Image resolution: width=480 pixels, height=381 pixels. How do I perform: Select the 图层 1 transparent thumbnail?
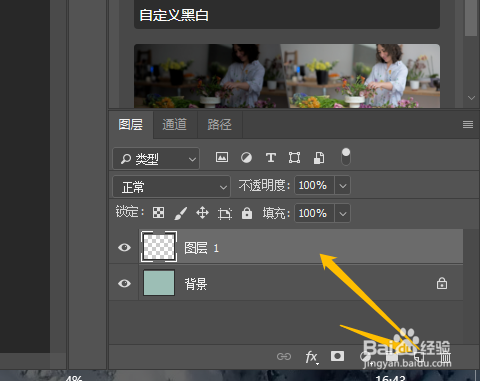159,246
